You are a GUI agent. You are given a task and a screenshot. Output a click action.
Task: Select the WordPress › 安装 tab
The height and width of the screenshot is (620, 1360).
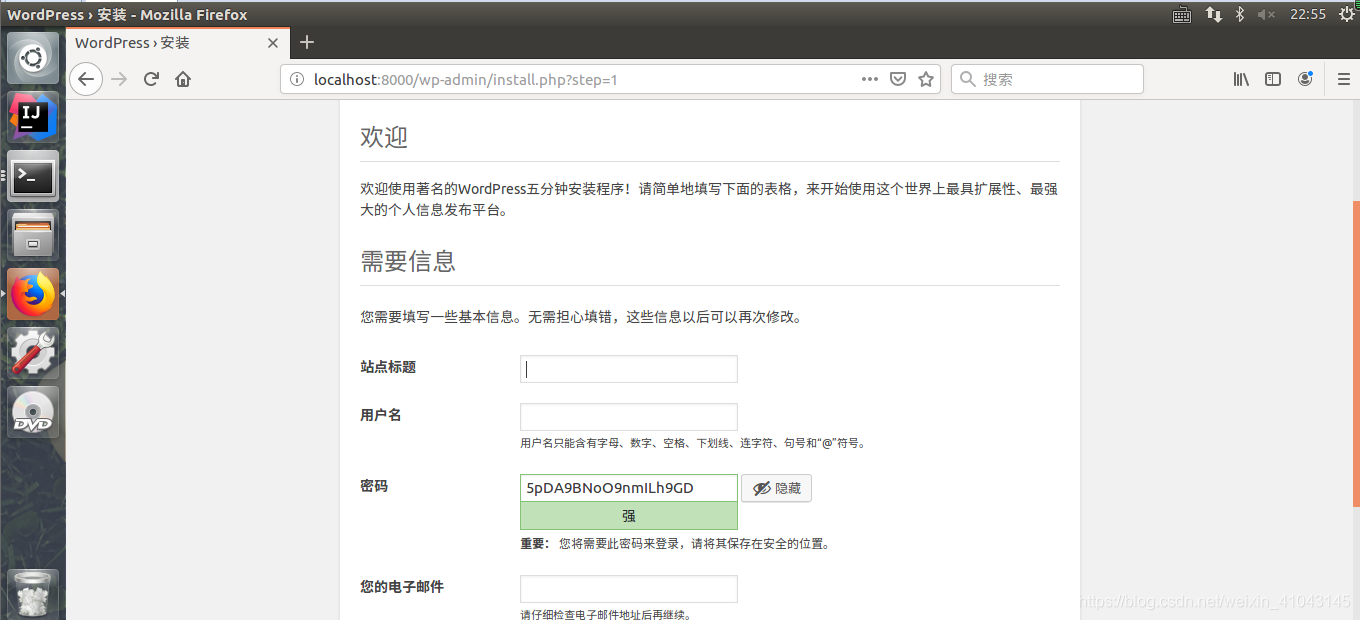(x=178, y=43)
